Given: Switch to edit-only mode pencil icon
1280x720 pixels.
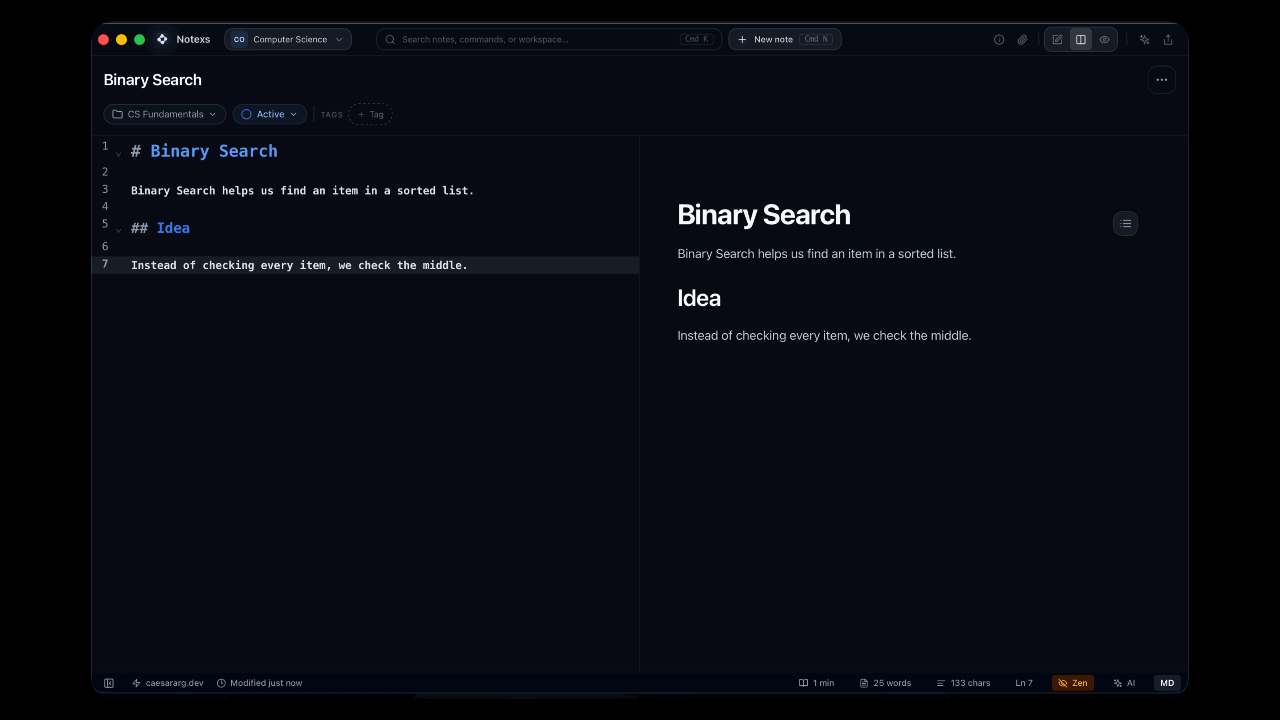Looking at the screenshot, I should click(x=1057, y=40).
